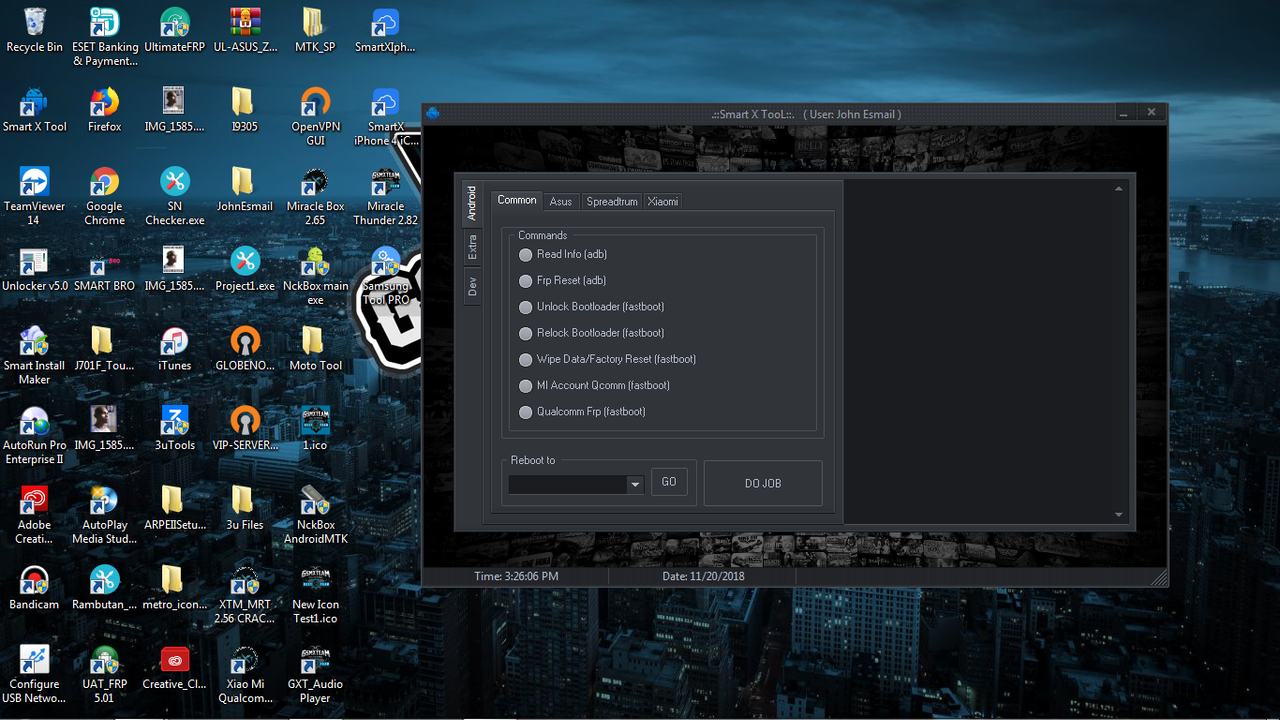Launch 3uTools desktop icon
The width and height of the screenshot is (1280, 720).
pos(175,429)
